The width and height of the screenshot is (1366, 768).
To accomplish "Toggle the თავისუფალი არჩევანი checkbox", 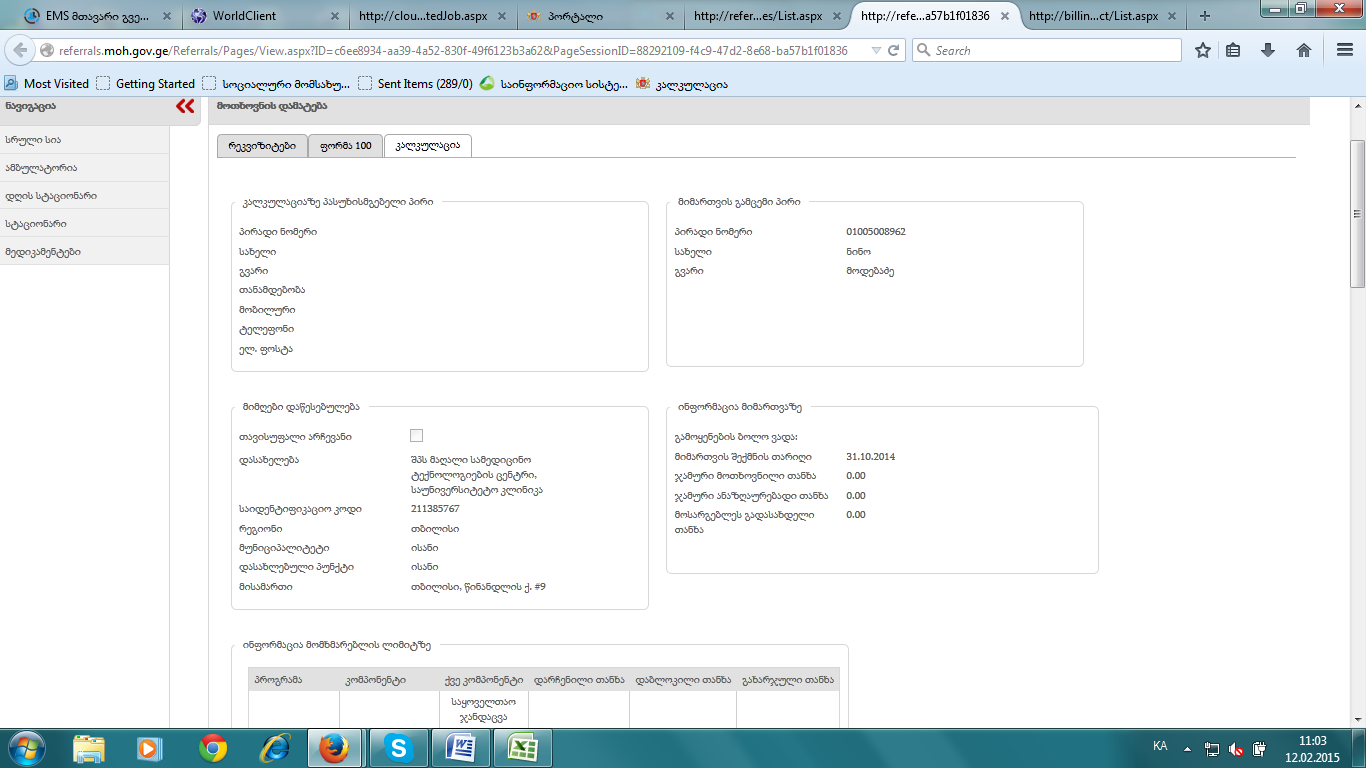I will pyautogui.click(x=416, y=436).
